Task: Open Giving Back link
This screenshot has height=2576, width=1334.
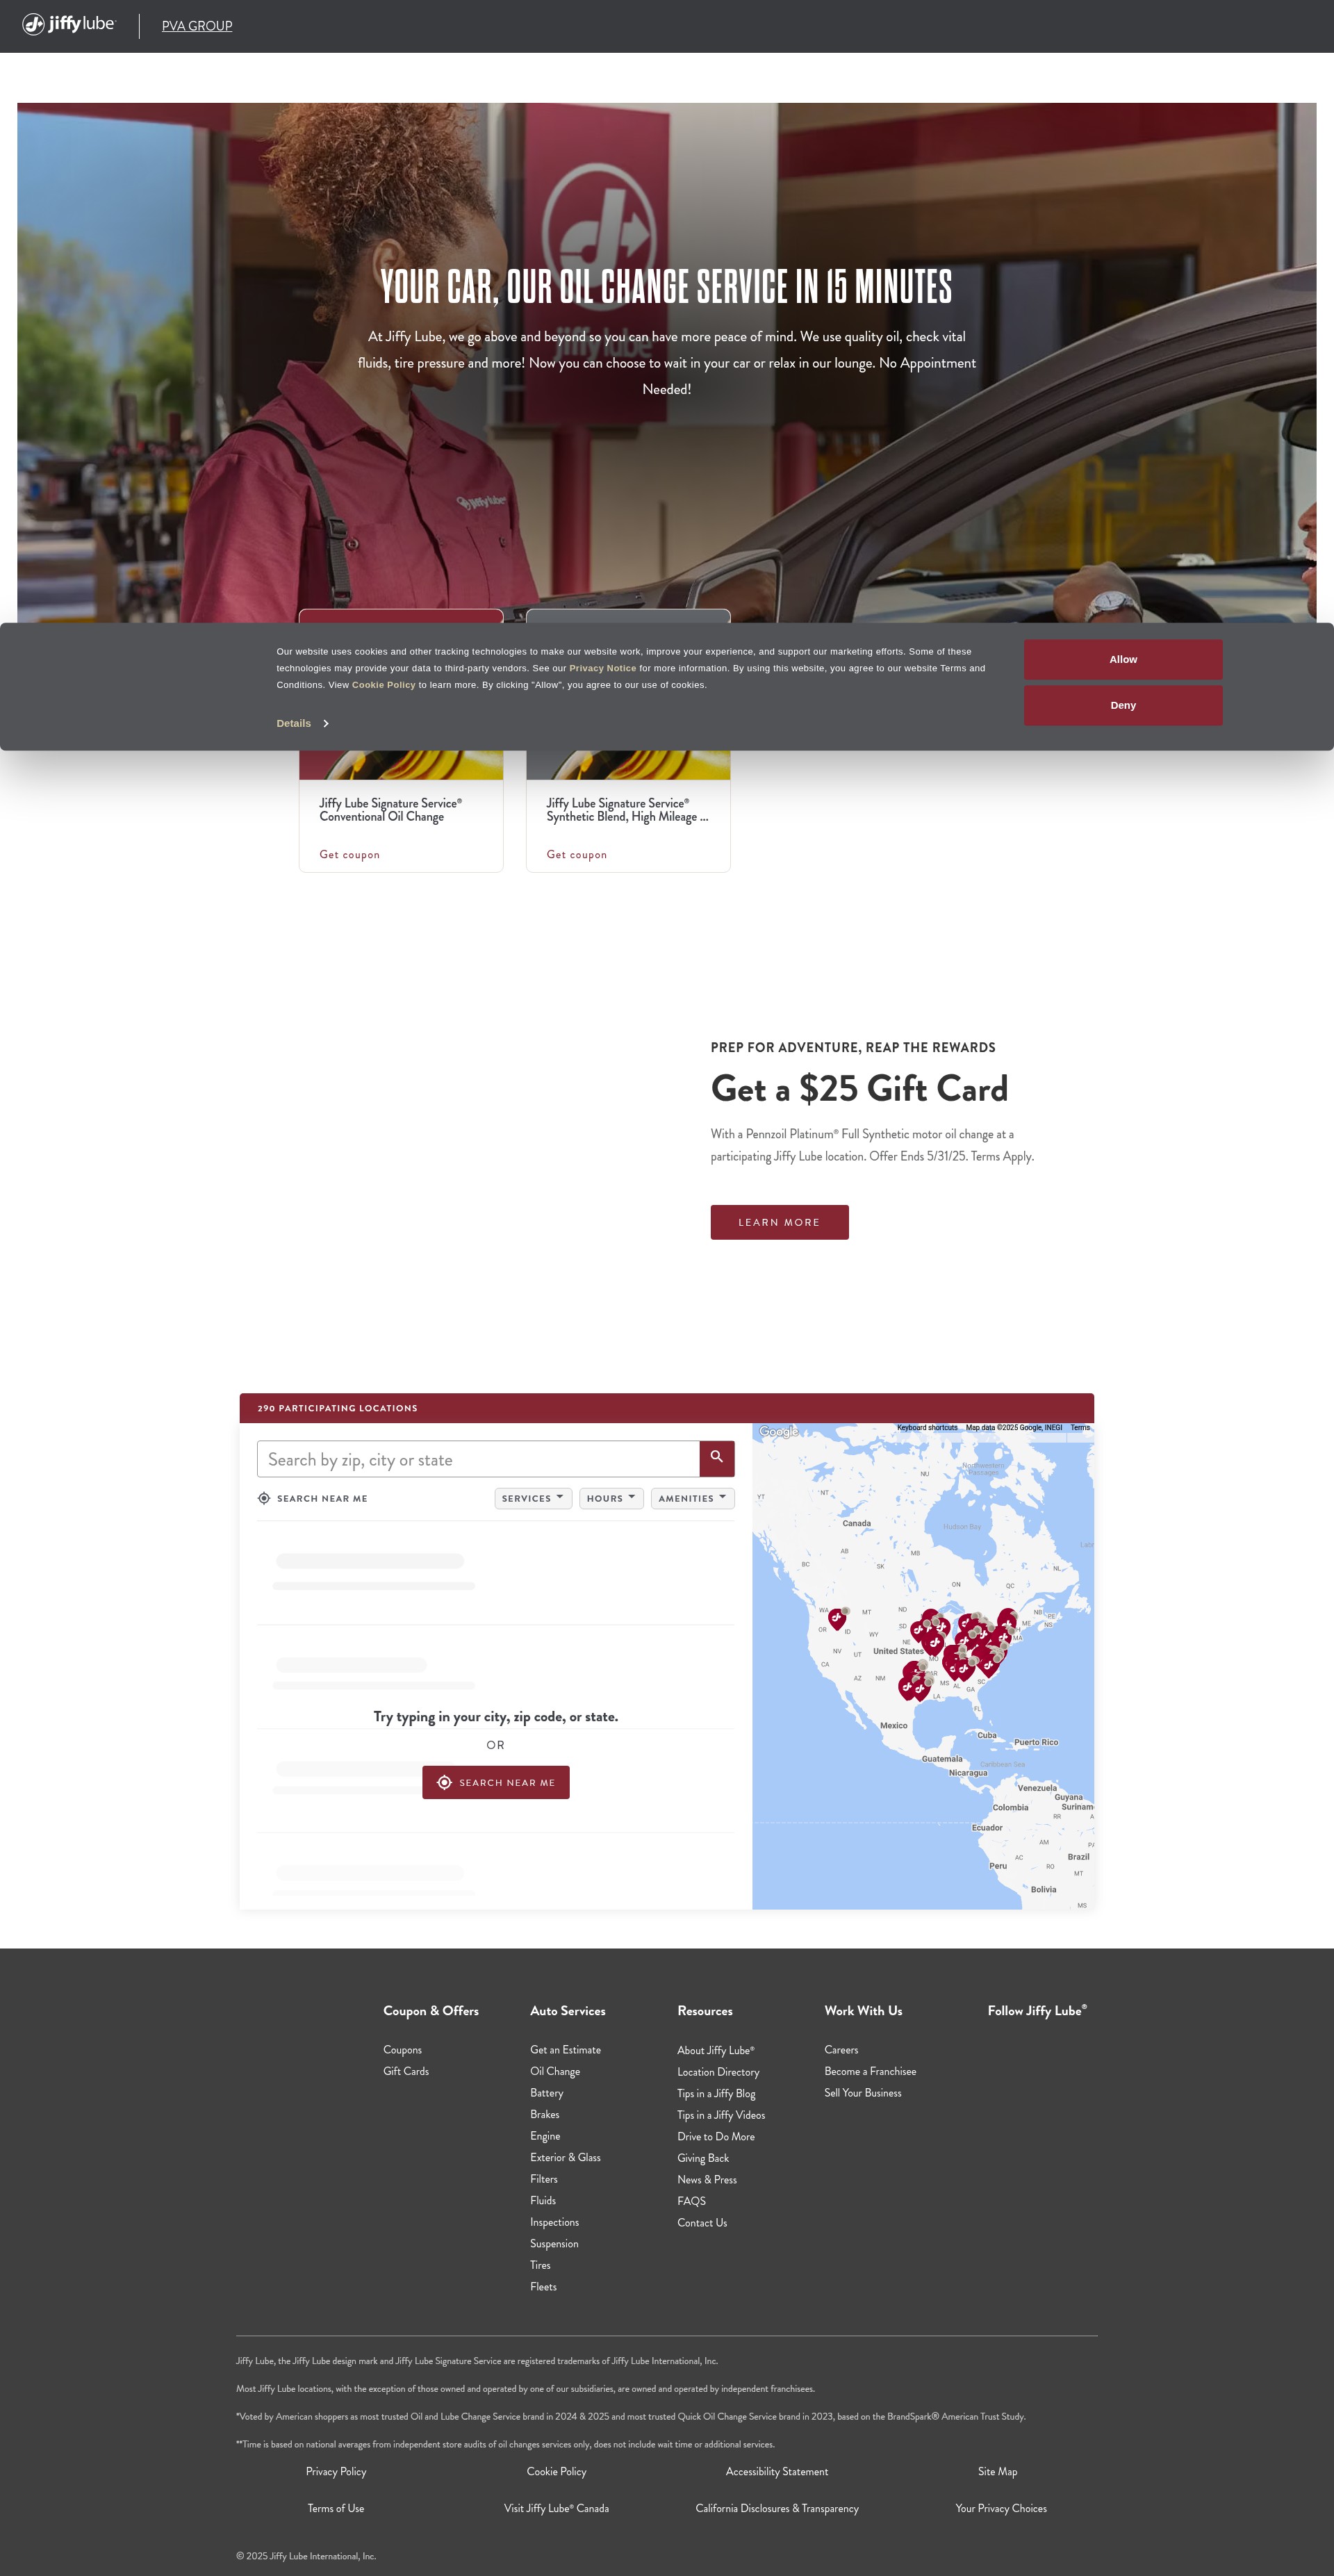Action: [703, 2158]
